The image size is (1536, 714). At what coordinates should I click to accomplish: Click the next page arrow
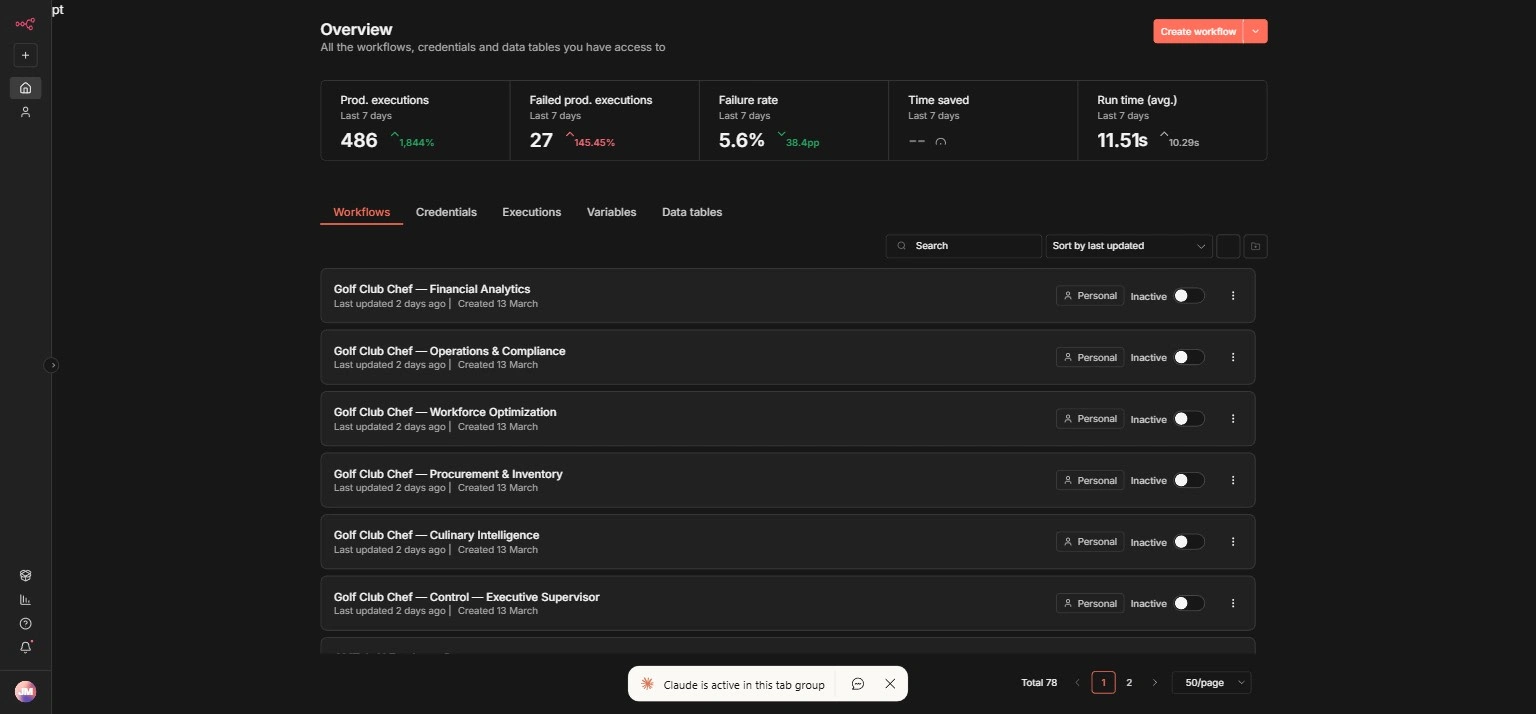tap(1155, 683)
